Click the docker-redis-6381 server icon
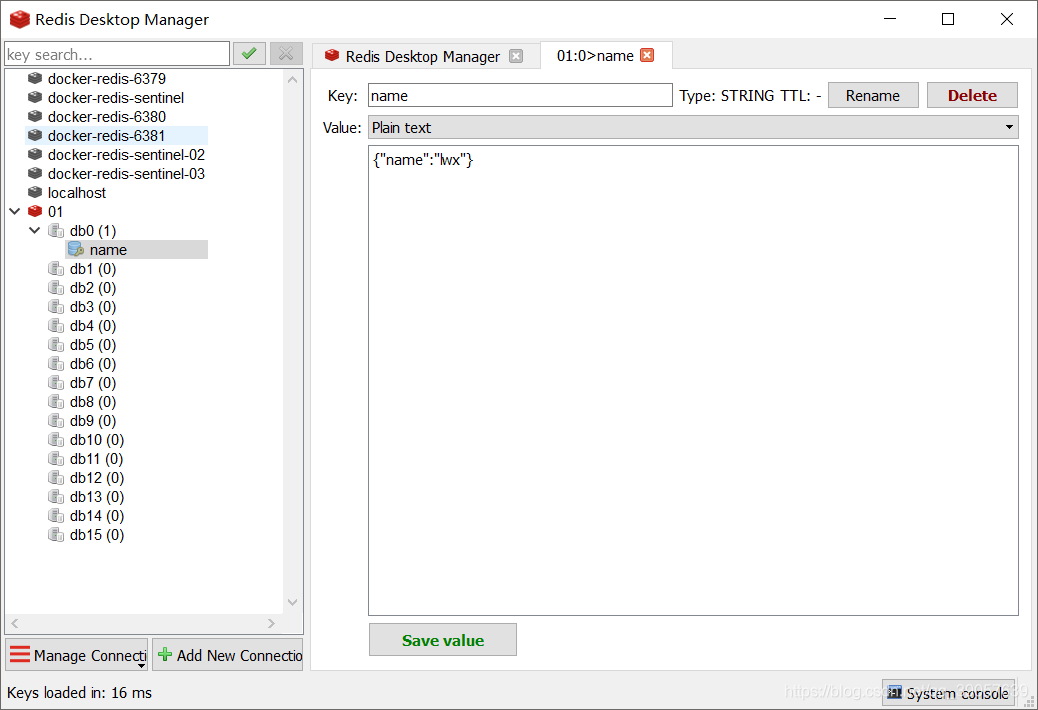1038x710 pixels. [35, 135]
